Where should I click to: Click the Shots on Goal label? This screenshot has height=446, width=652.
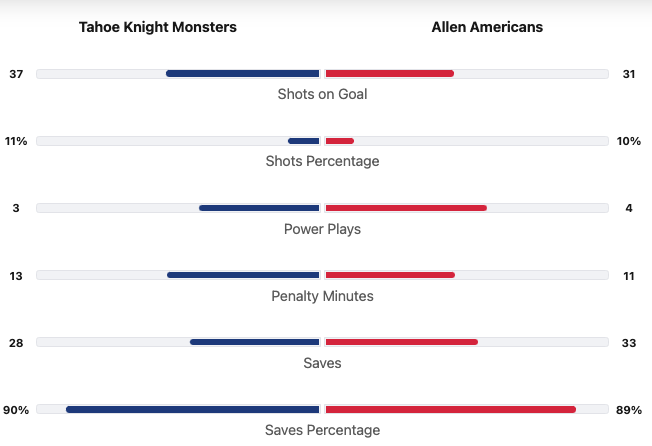click(x=322, y=94)
